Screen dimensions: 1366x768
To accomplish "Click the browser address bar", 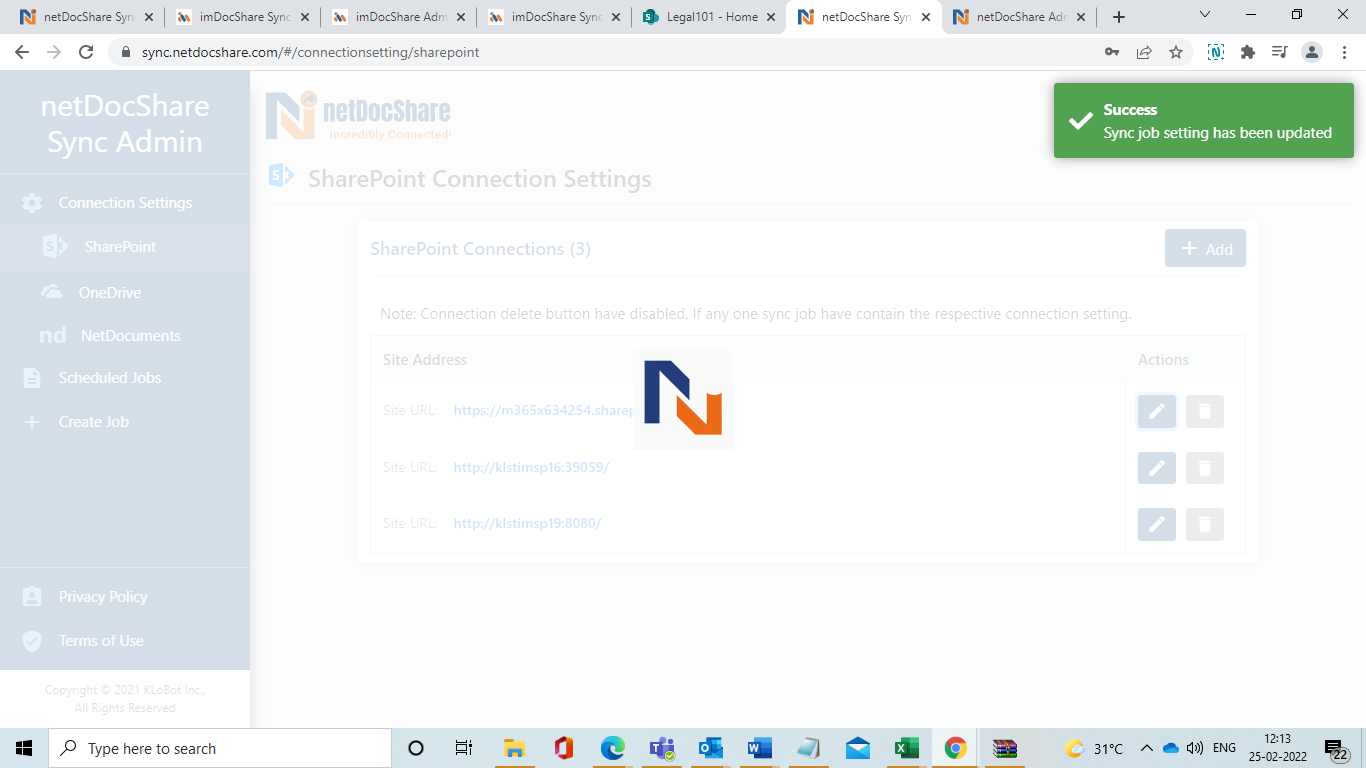I will 600,52.
